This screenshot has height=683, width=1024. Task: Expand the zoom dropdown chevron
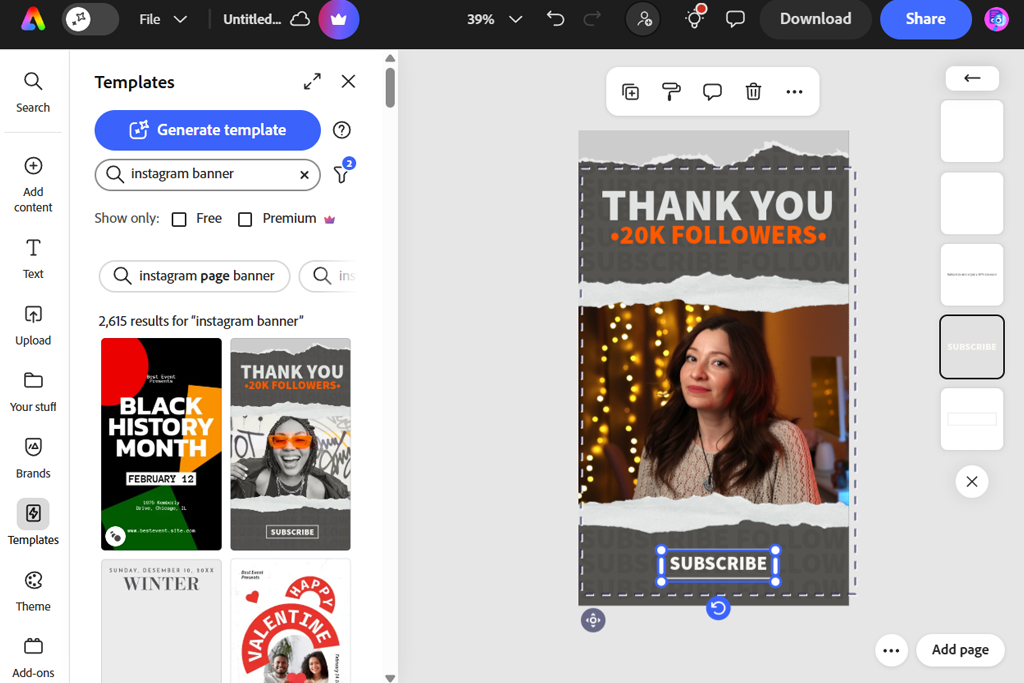coord(515,20)
